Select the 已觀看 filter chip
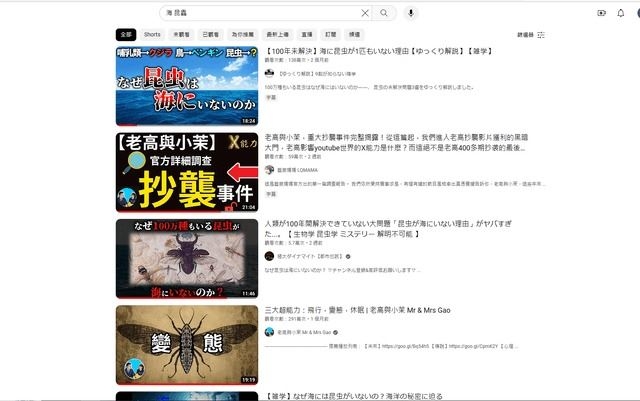Screen dimensions: 640x401 point(210,34)
